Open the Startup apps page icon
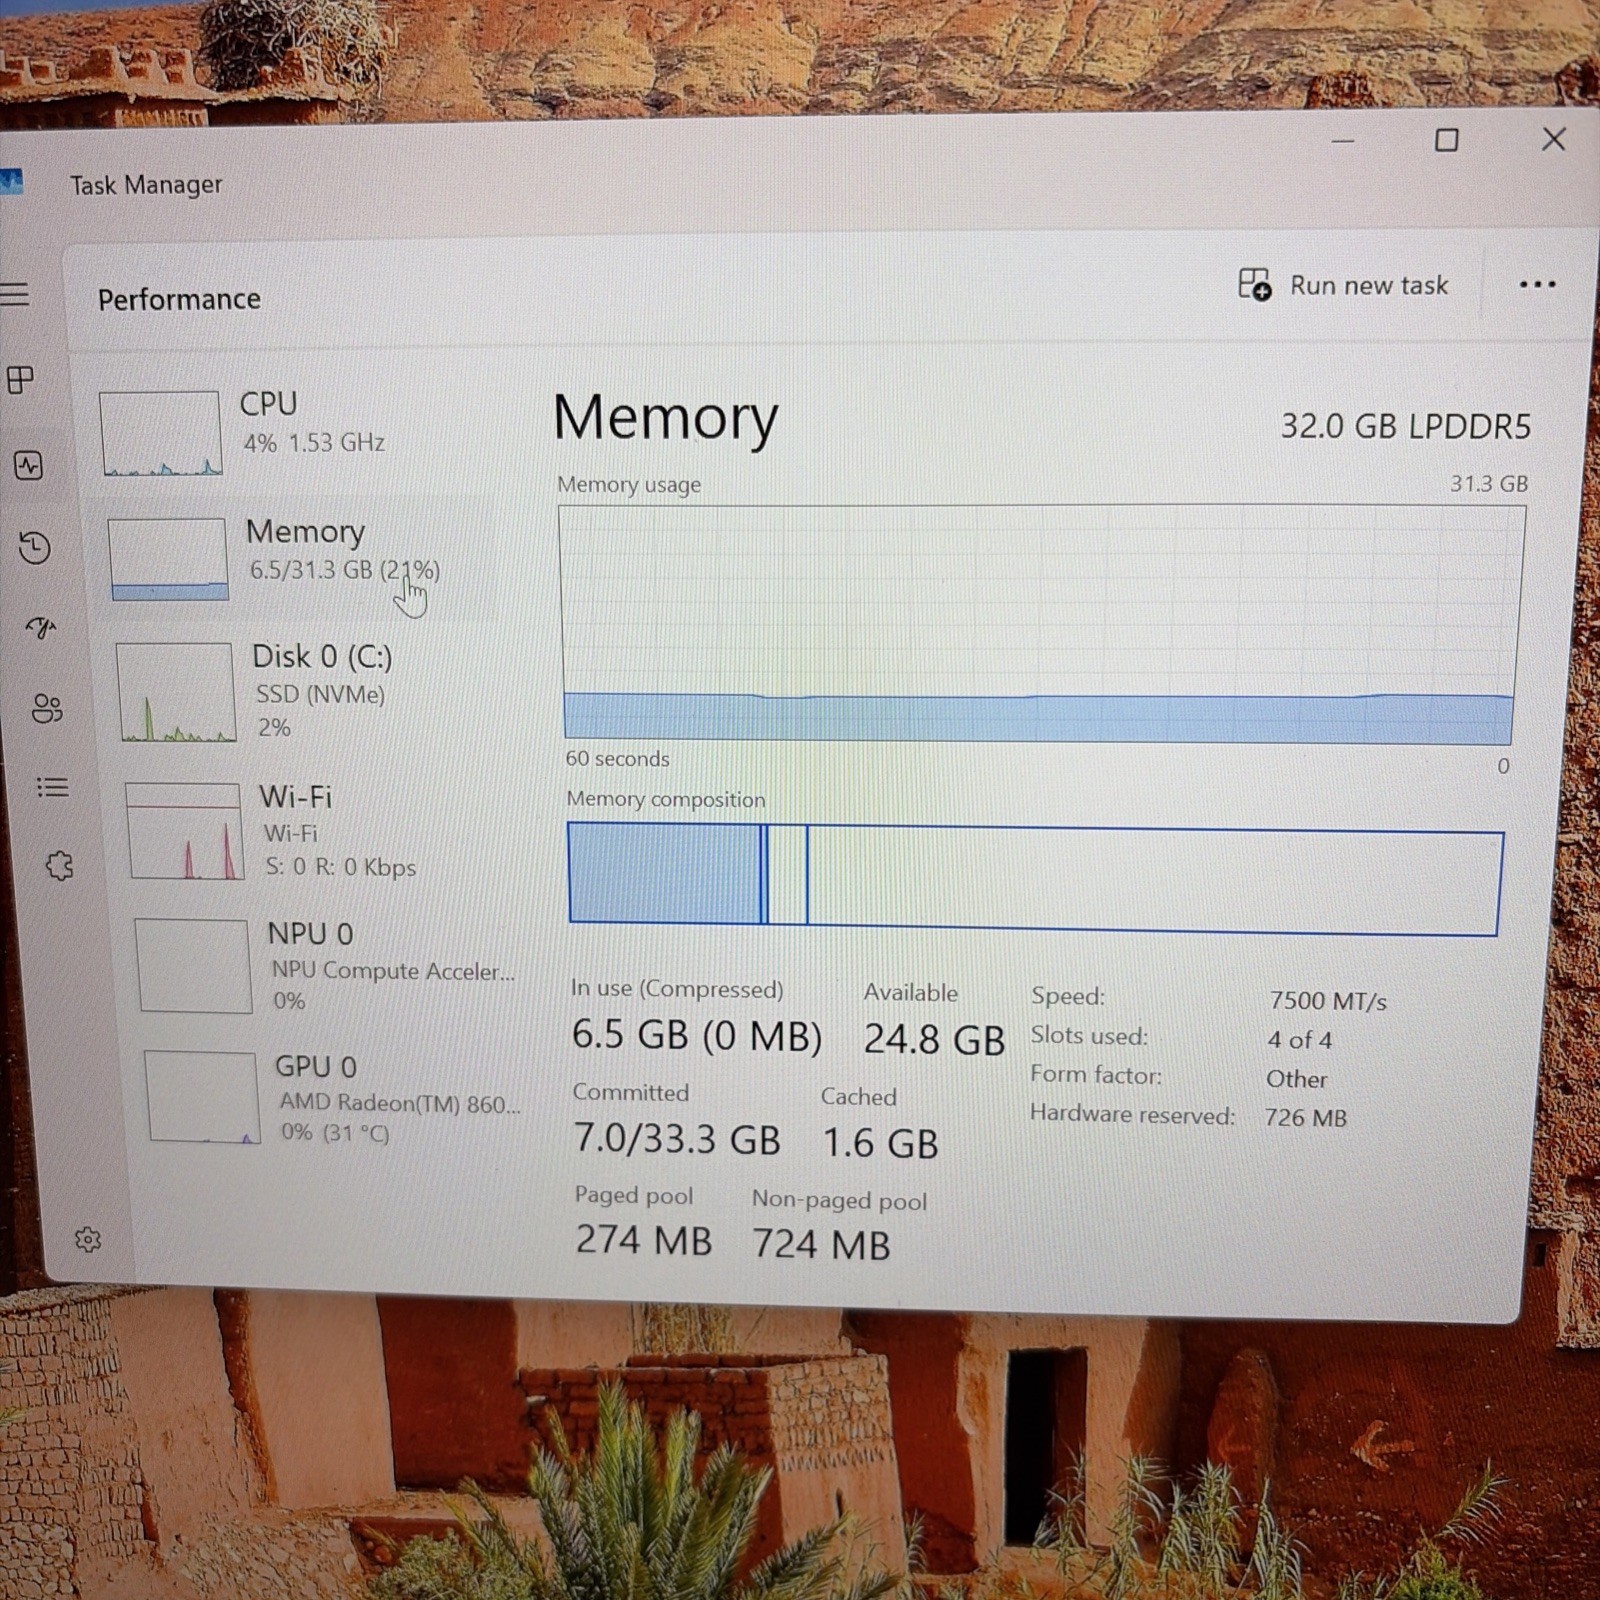Viewport: 1600px width, 1600px height. click(x=41, y=627)
